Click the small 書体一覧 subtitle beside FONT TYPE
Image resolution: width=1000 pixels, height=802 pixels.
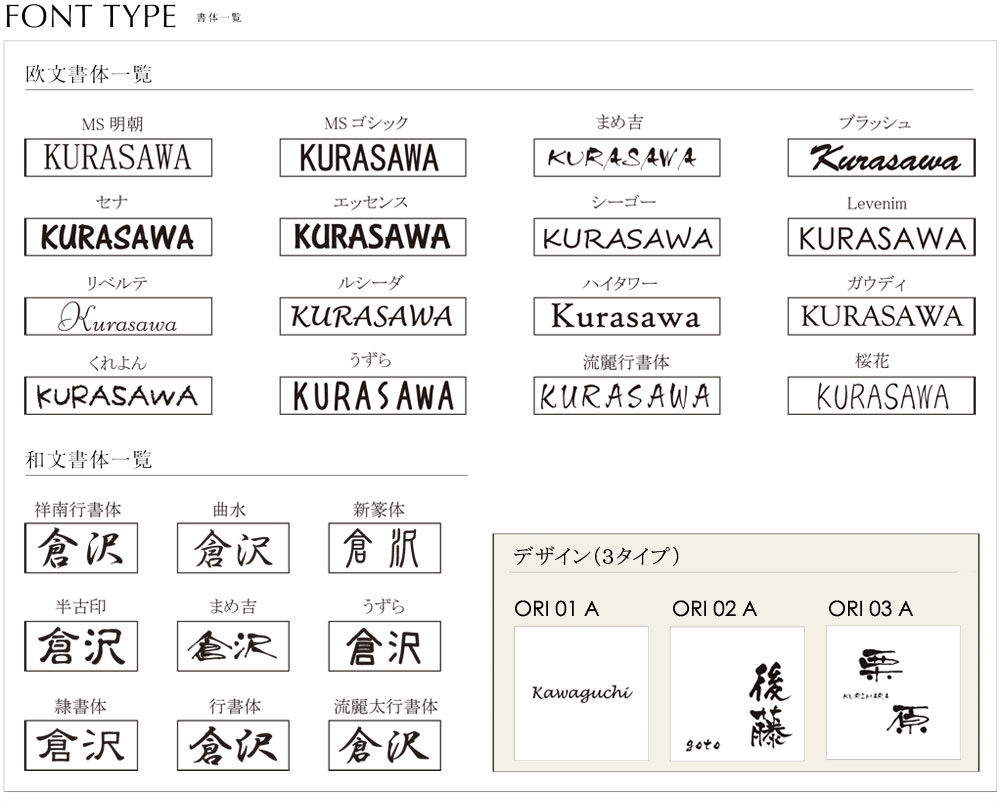point(219,18)
